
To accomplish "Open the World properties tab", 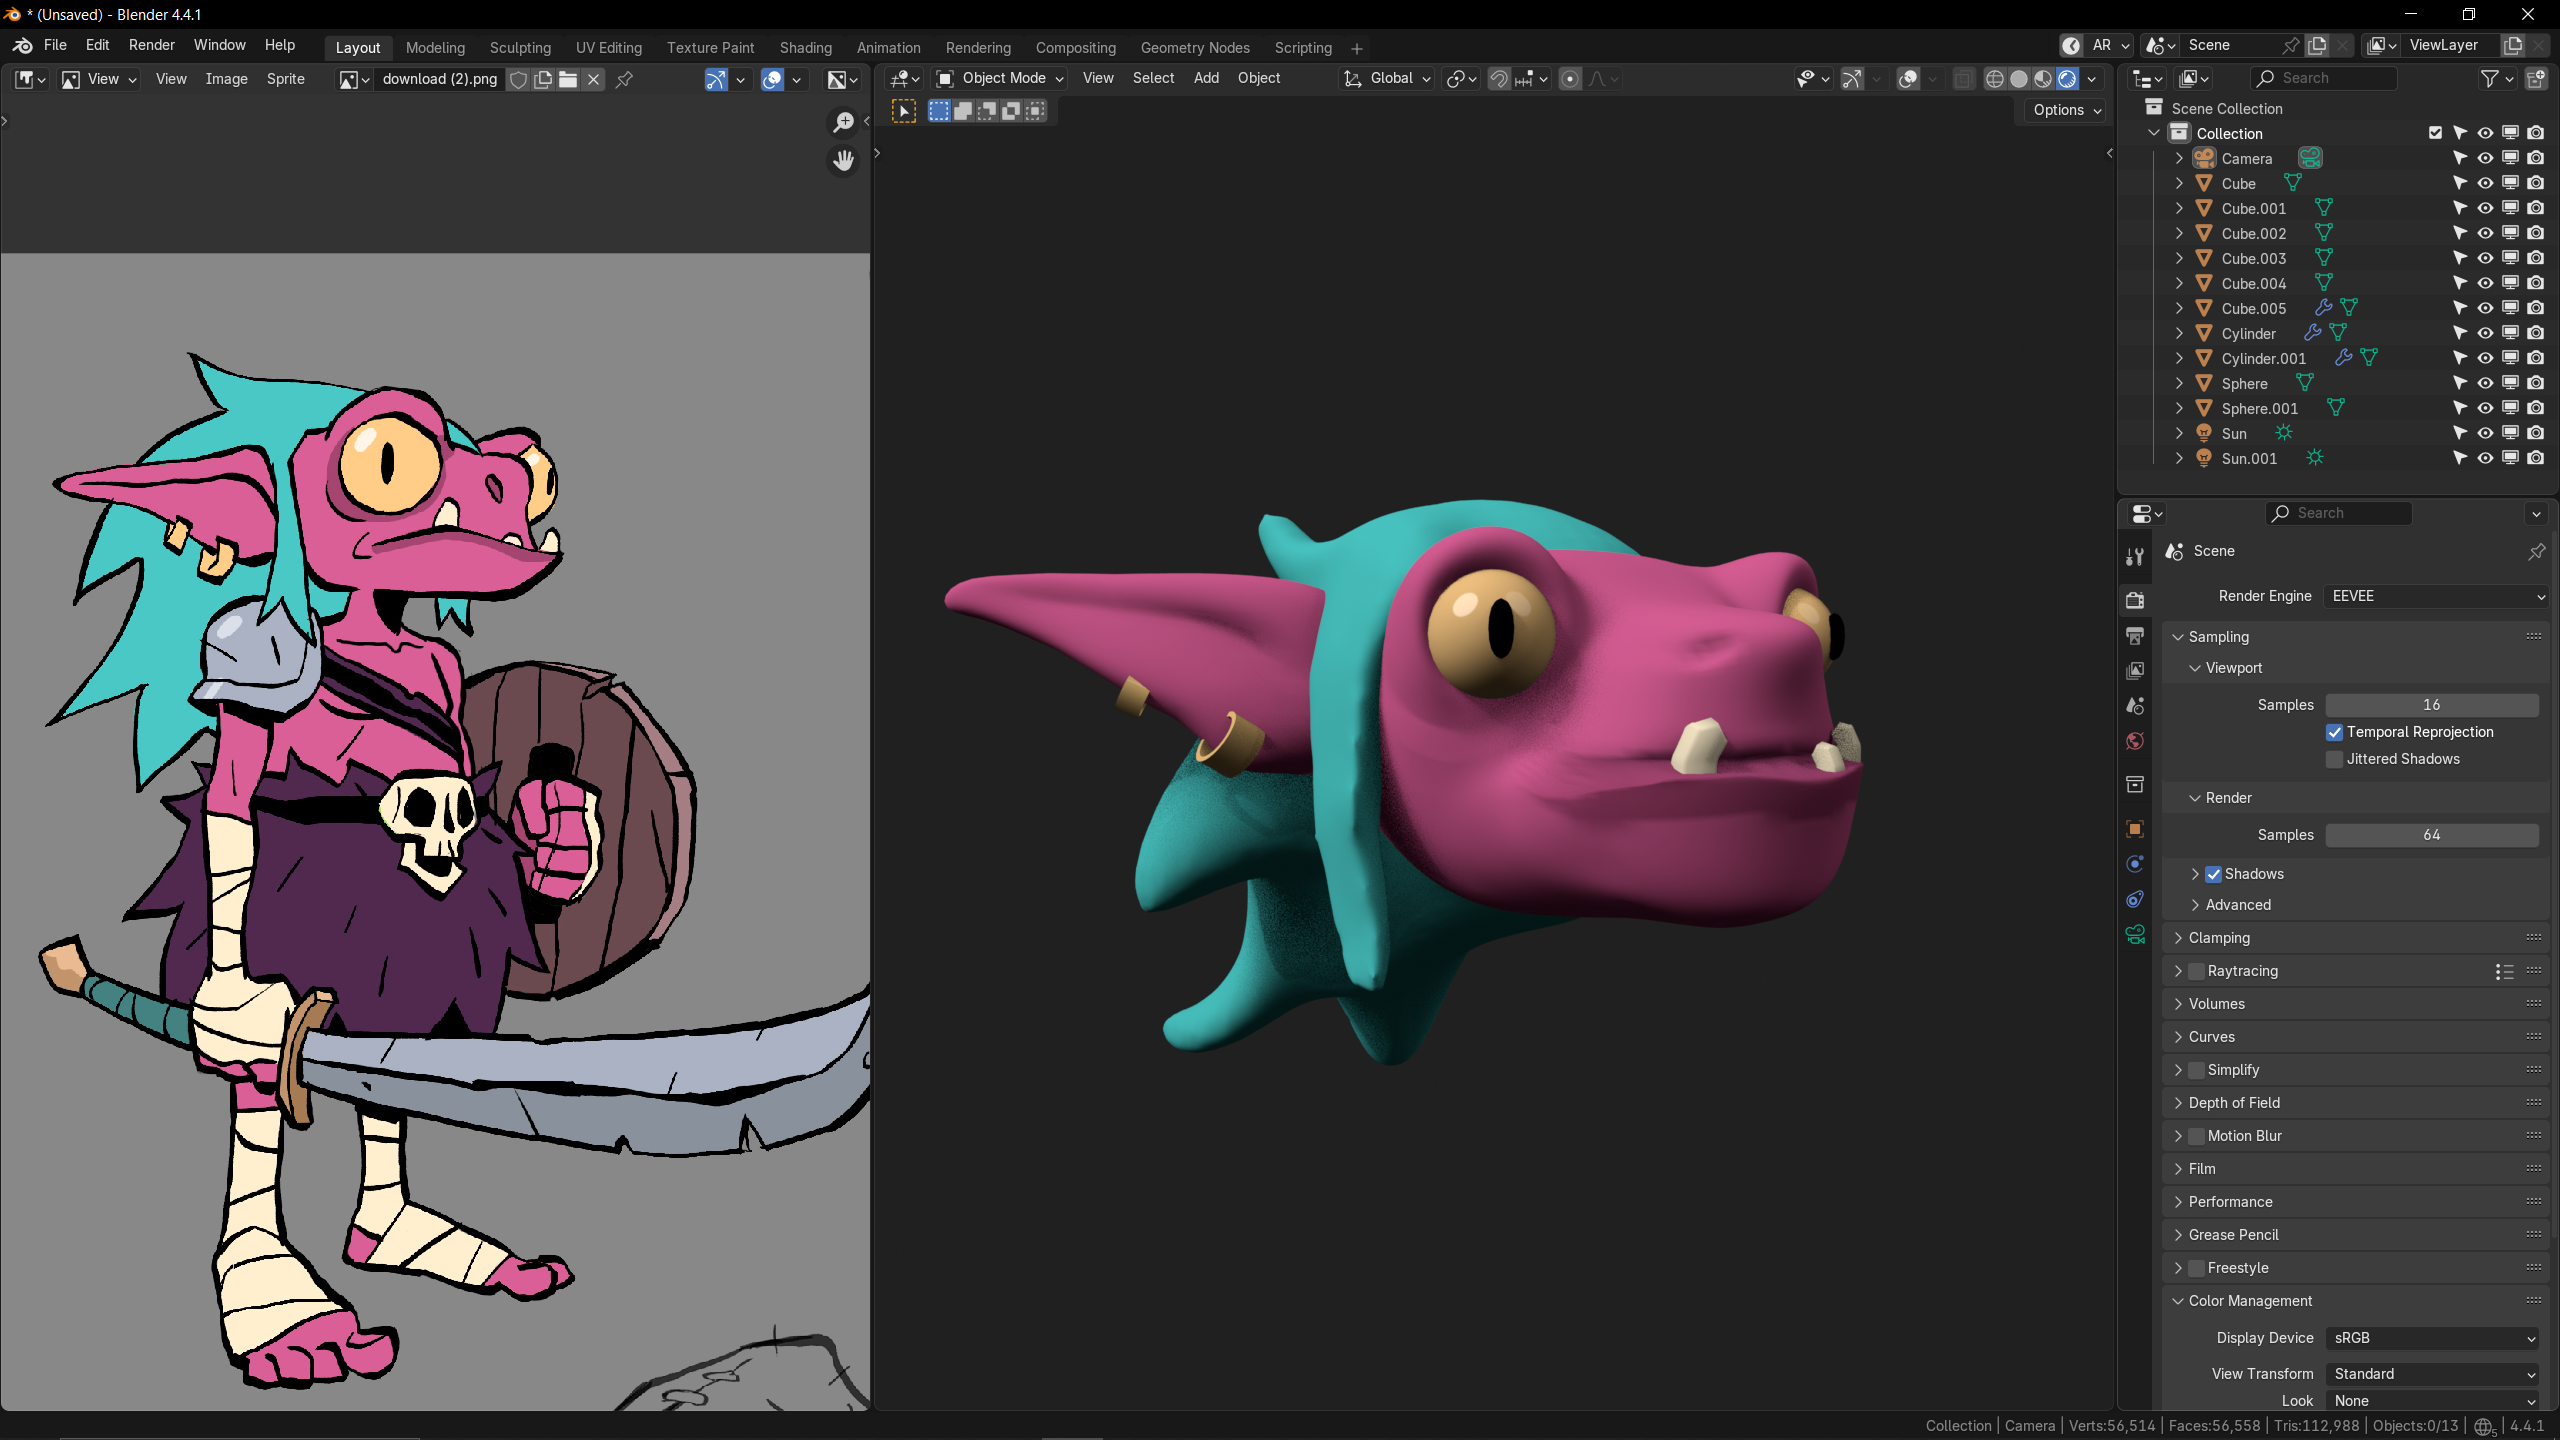I will coord(2135,741).
